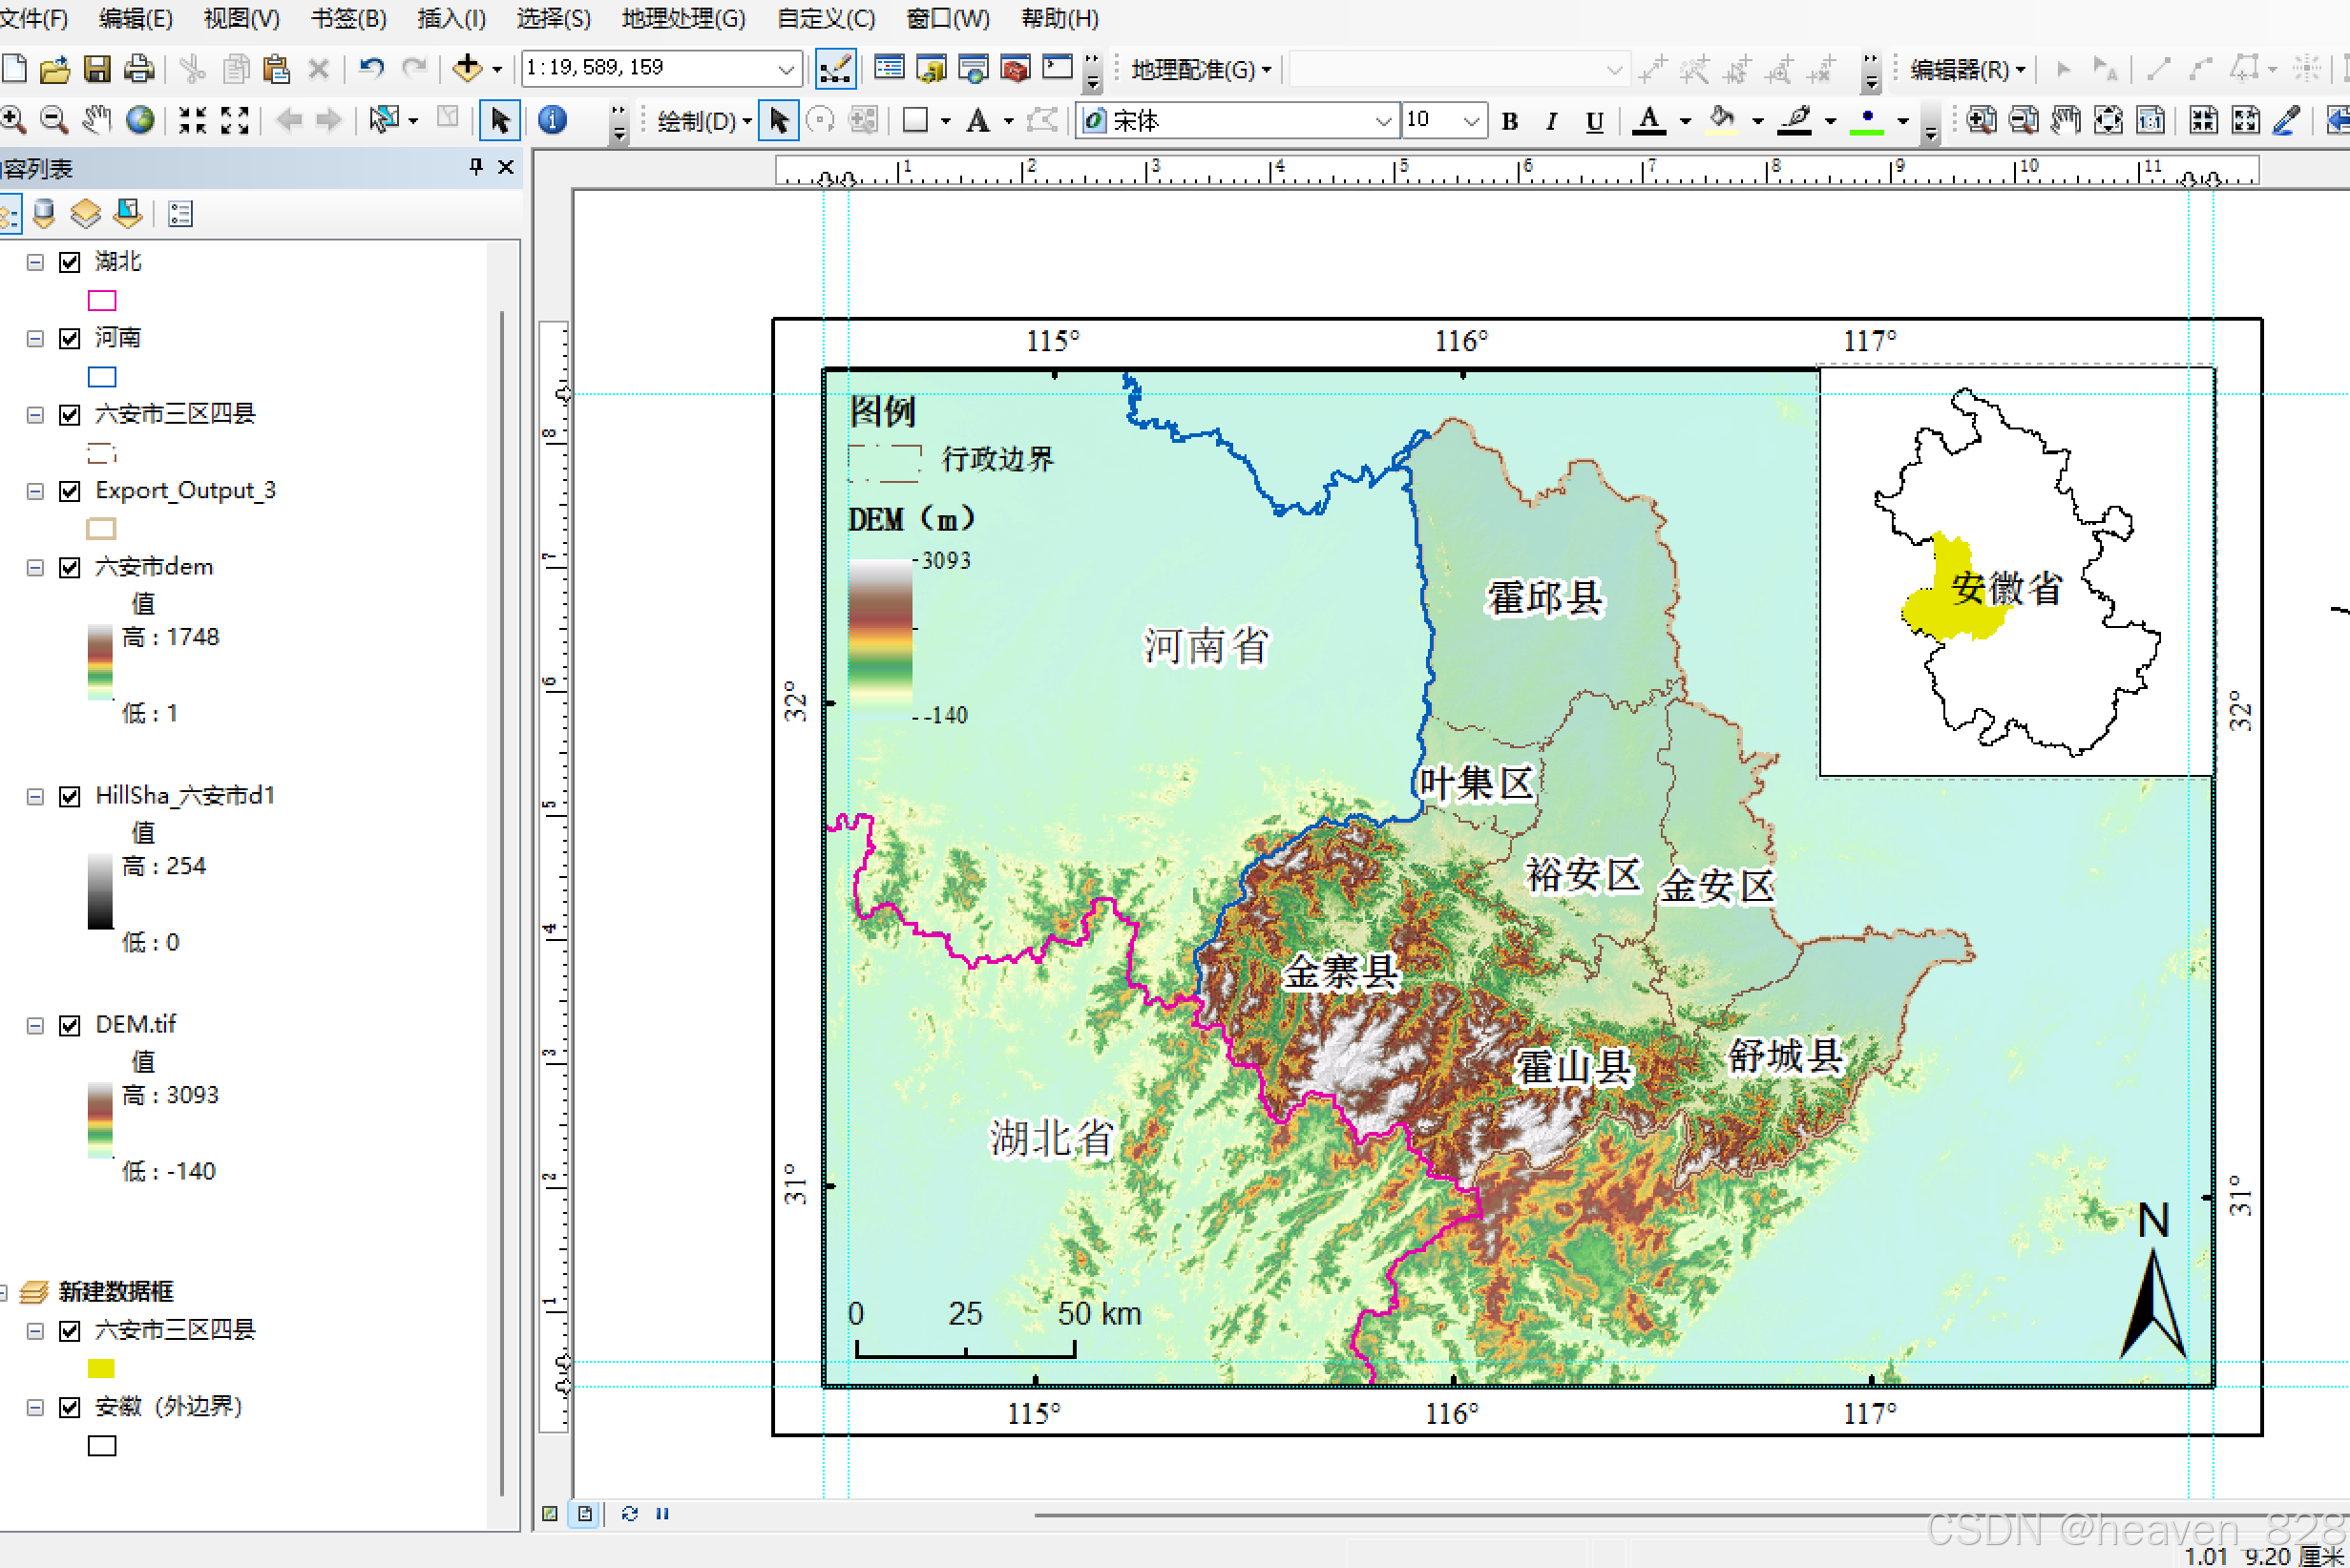The width and height of the screenshot is (2350, 1568).
Task: Uncheck the 湖北 layer checkbox
Action: [70, 262]
